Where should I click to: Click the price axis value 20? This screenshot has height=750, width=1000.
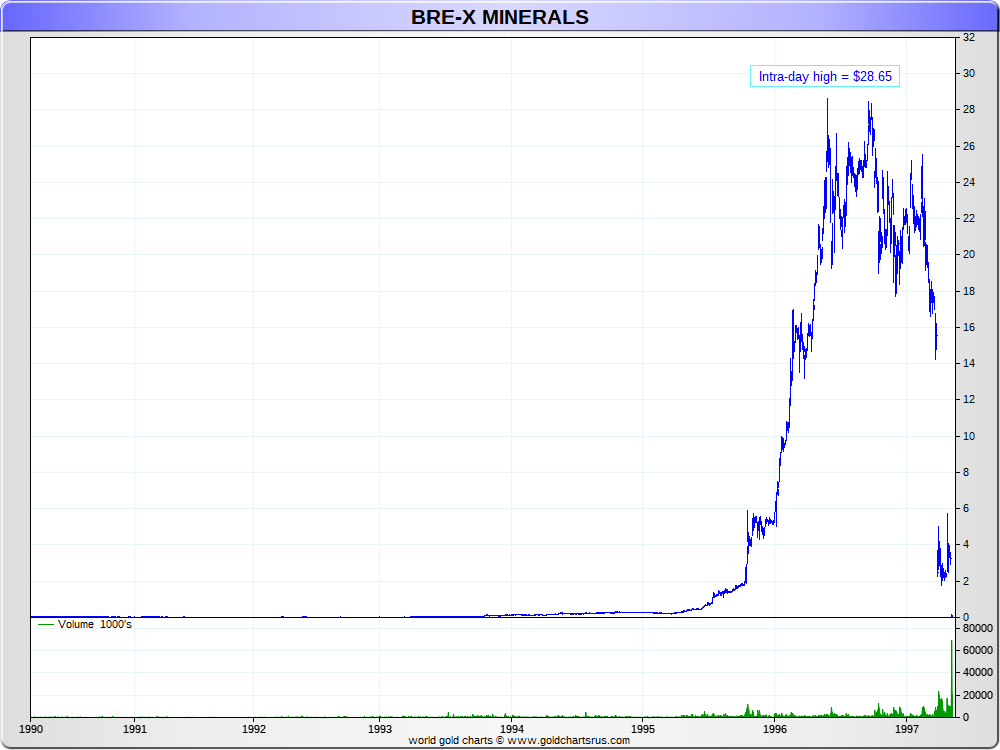tap(969, 254)
